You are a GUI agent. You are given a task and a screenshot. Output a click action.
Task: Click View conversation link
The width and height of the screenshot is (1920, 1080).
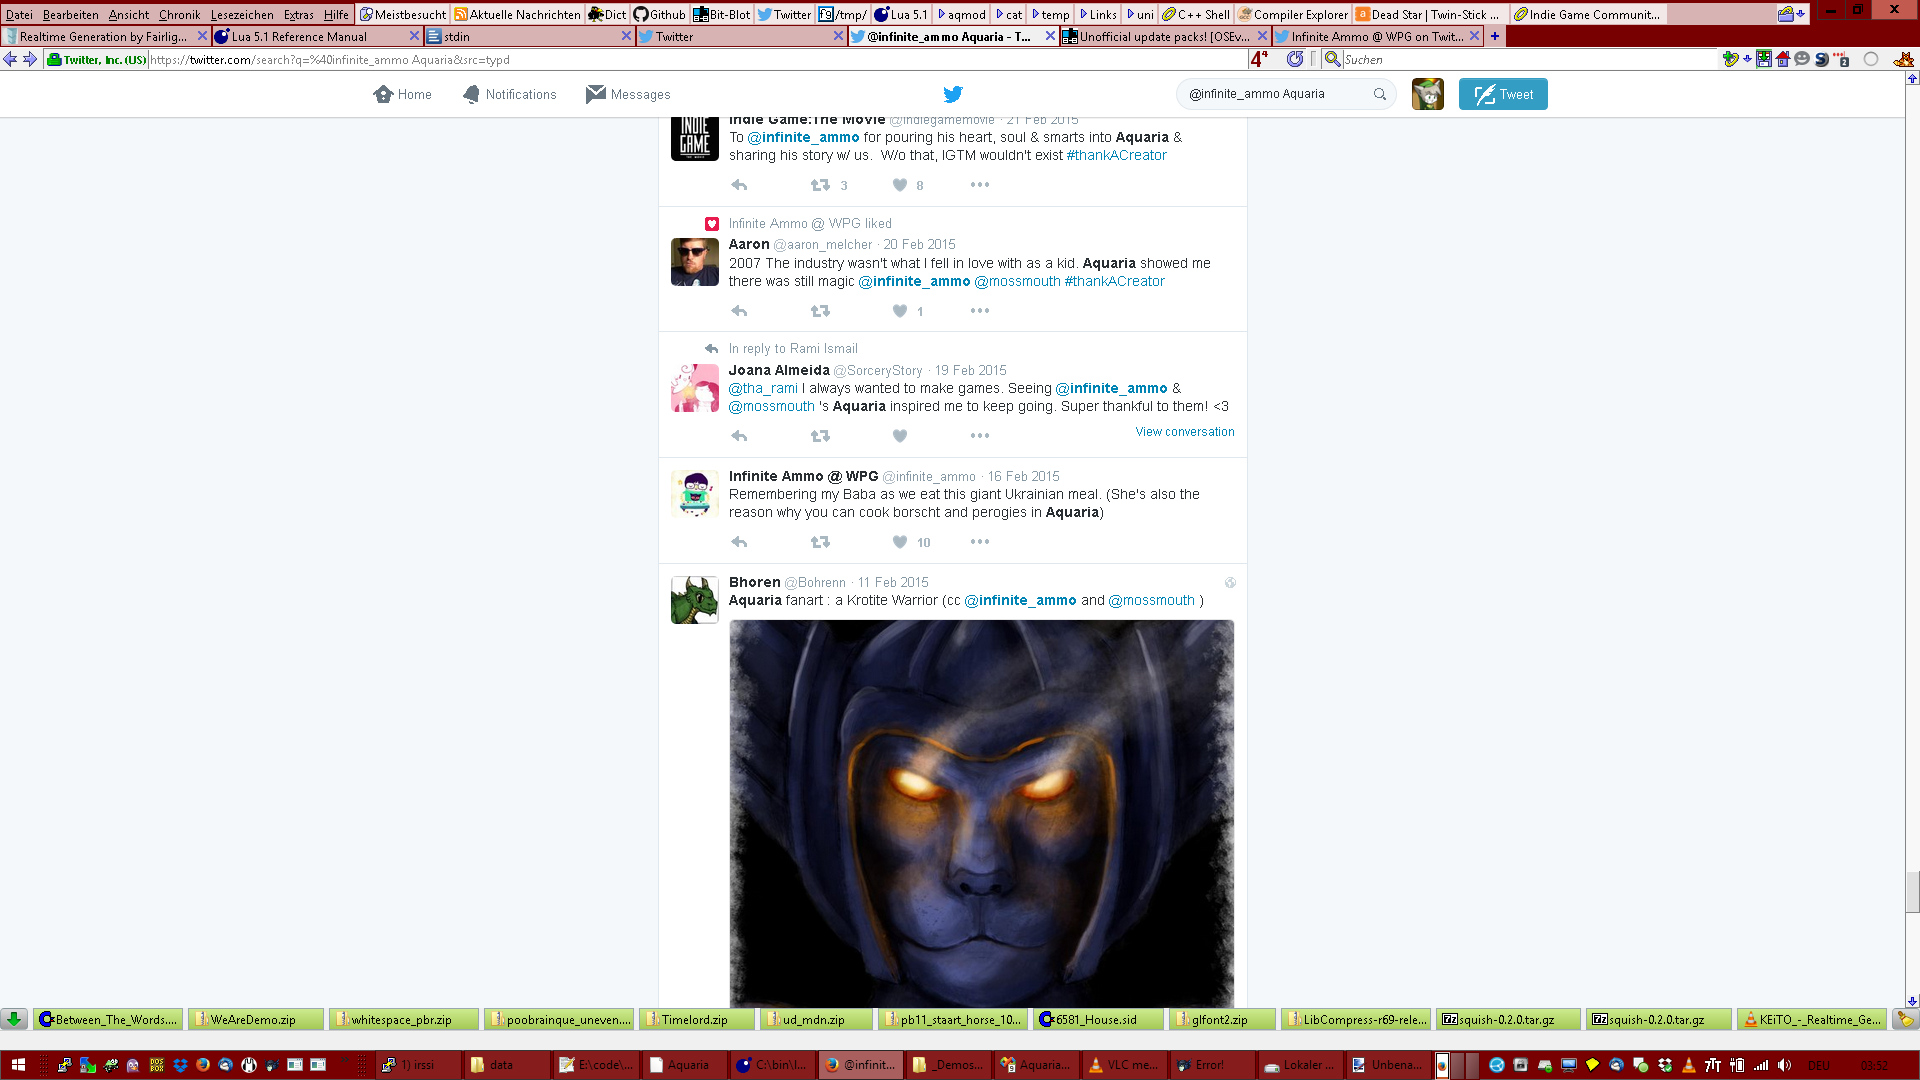coord(1185,432)
